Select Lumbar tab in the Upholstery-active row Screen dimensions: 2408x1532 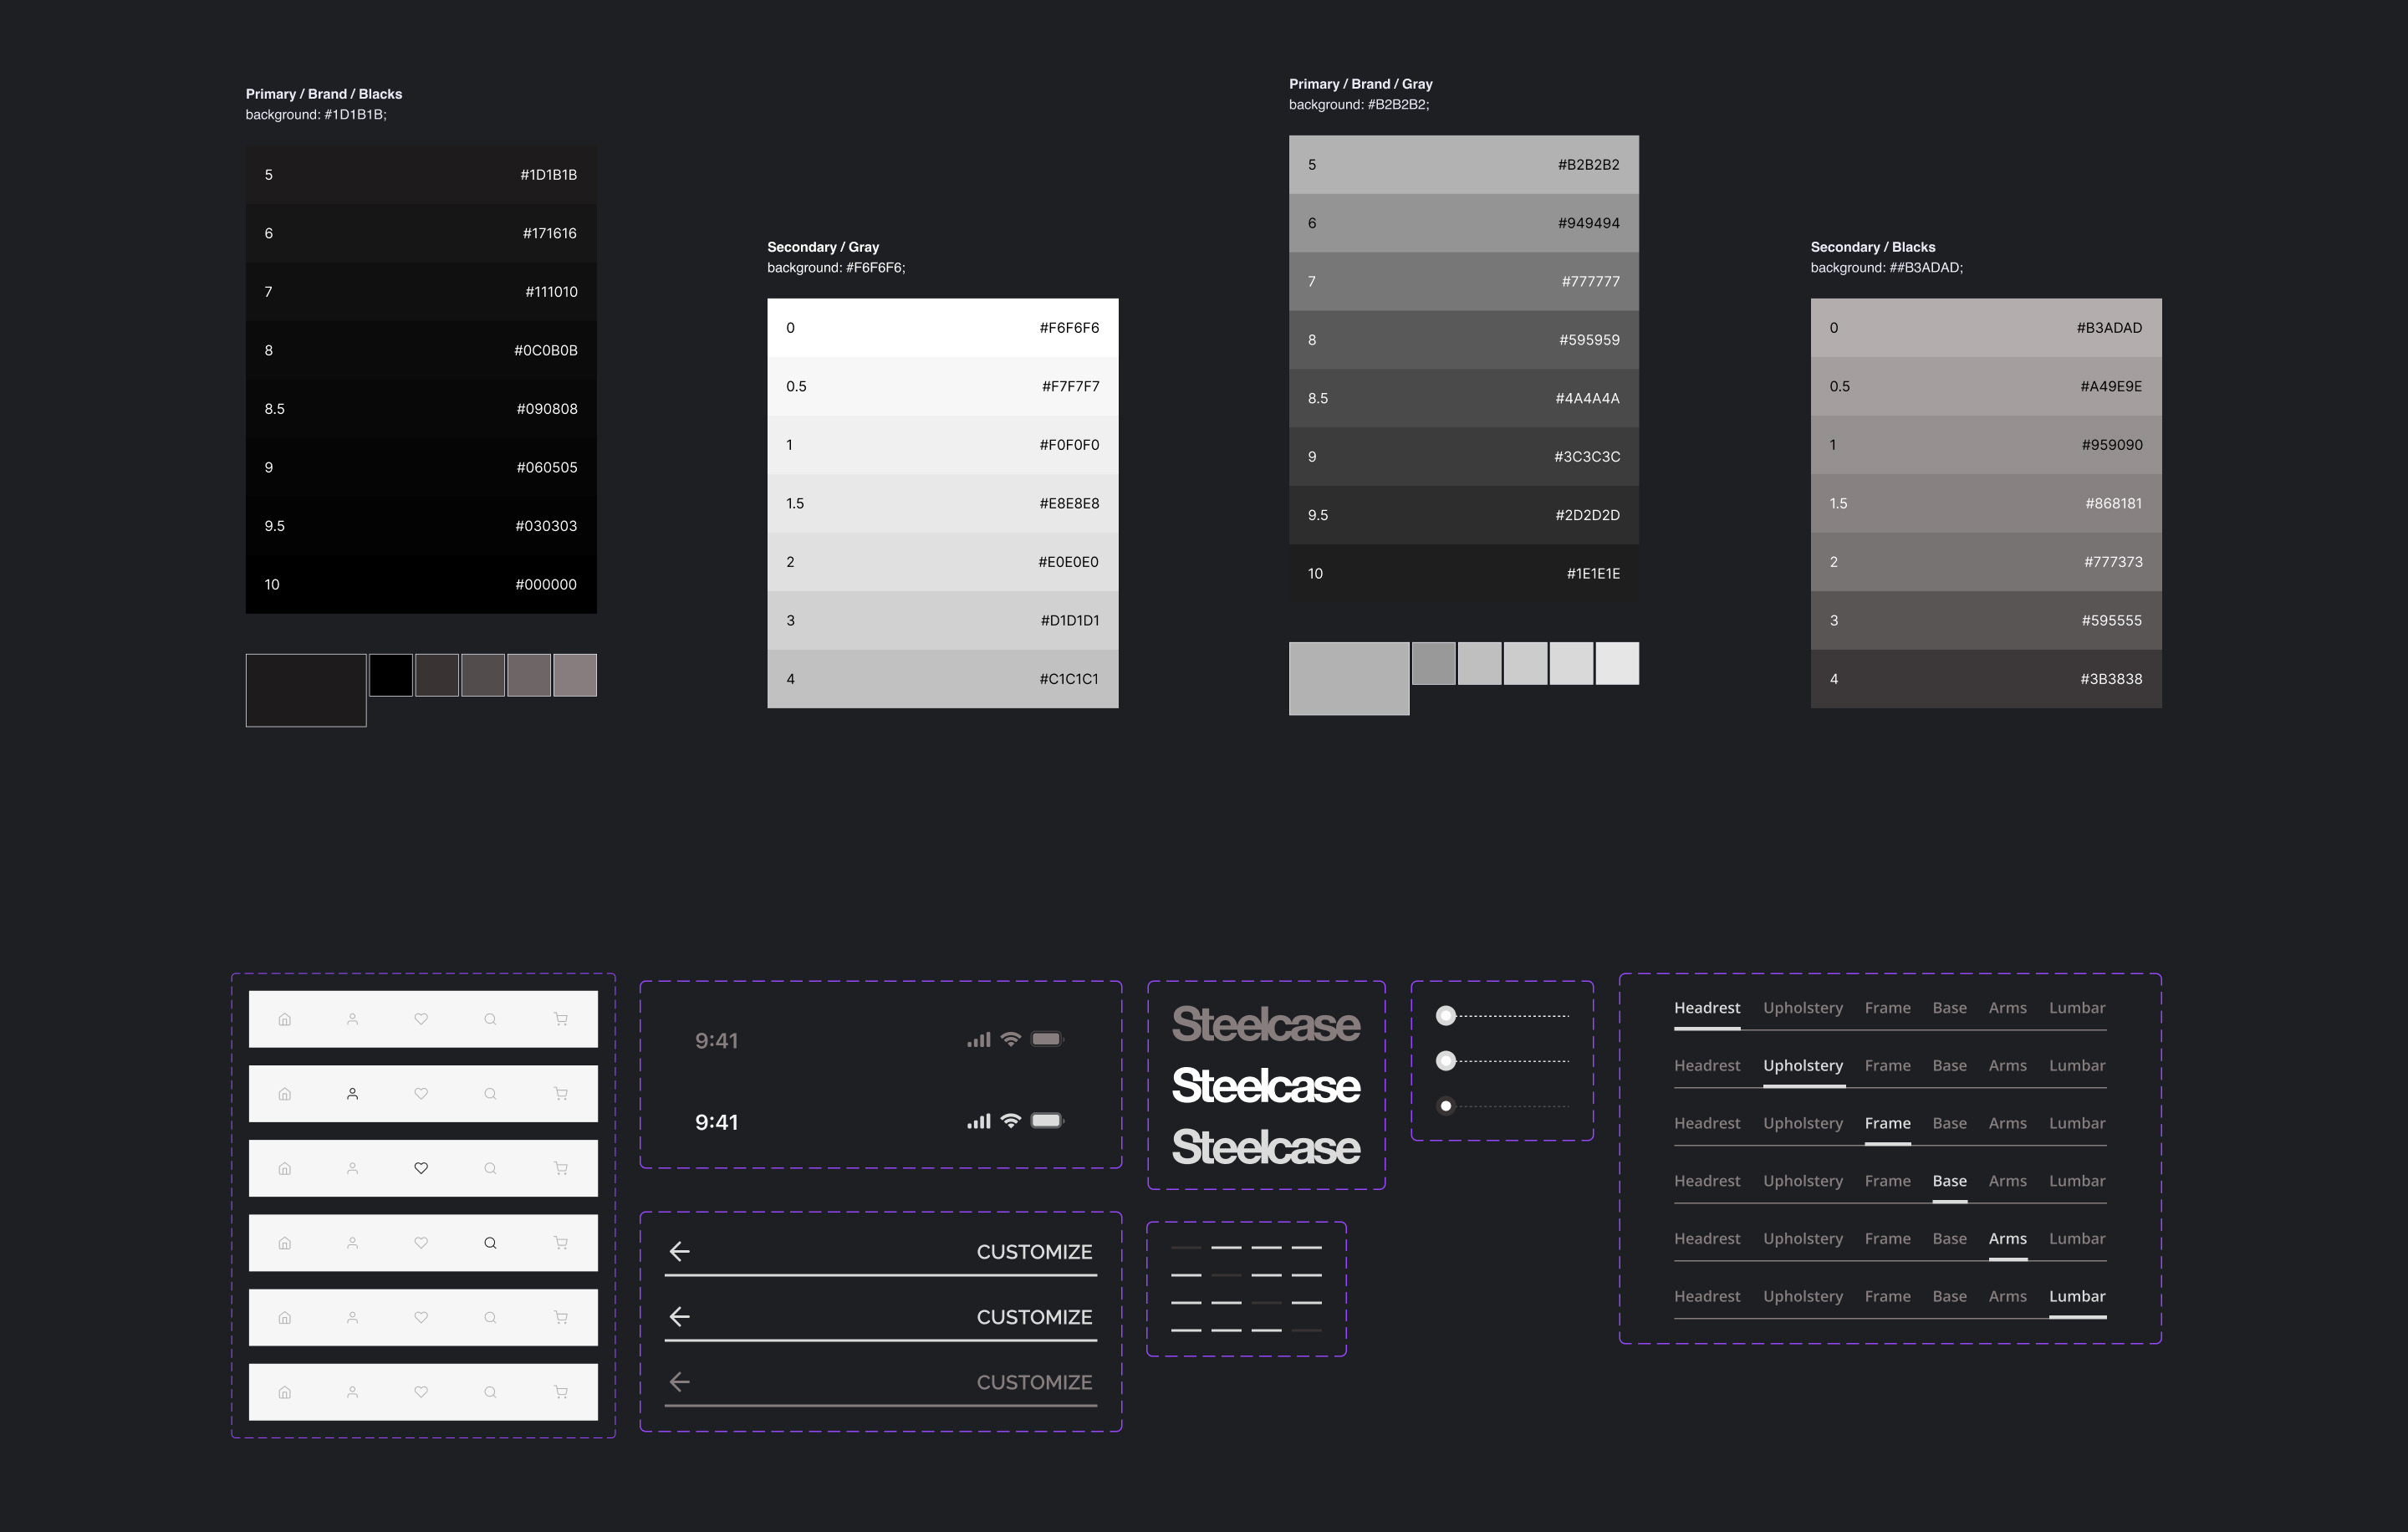click(x=2077, y=1066)
